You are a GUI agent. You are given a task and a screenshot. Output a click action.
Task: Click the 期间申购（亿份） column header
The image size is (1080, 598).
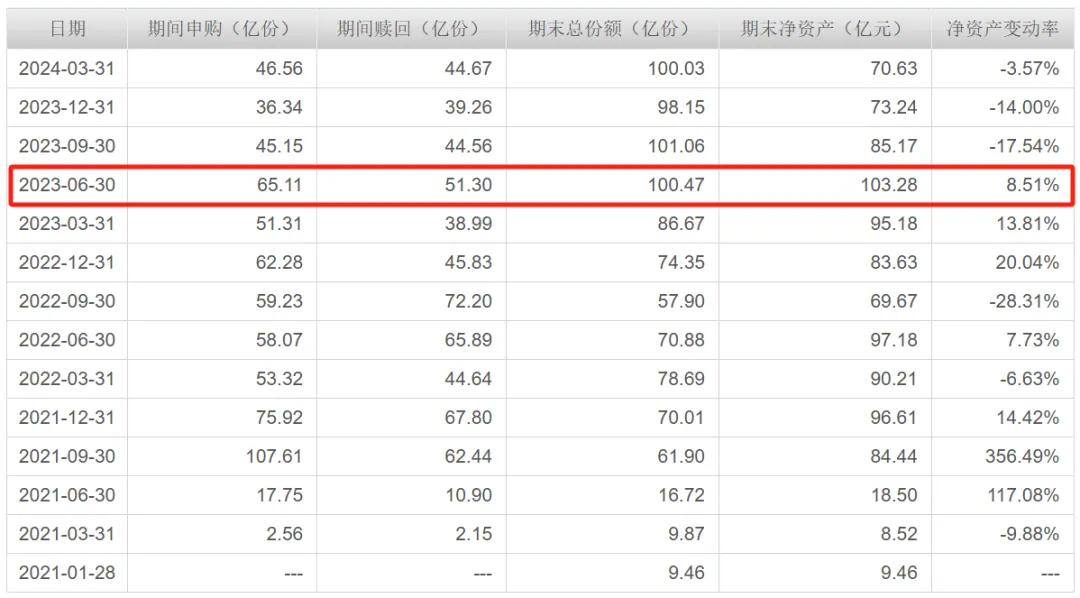click(220, 28)
